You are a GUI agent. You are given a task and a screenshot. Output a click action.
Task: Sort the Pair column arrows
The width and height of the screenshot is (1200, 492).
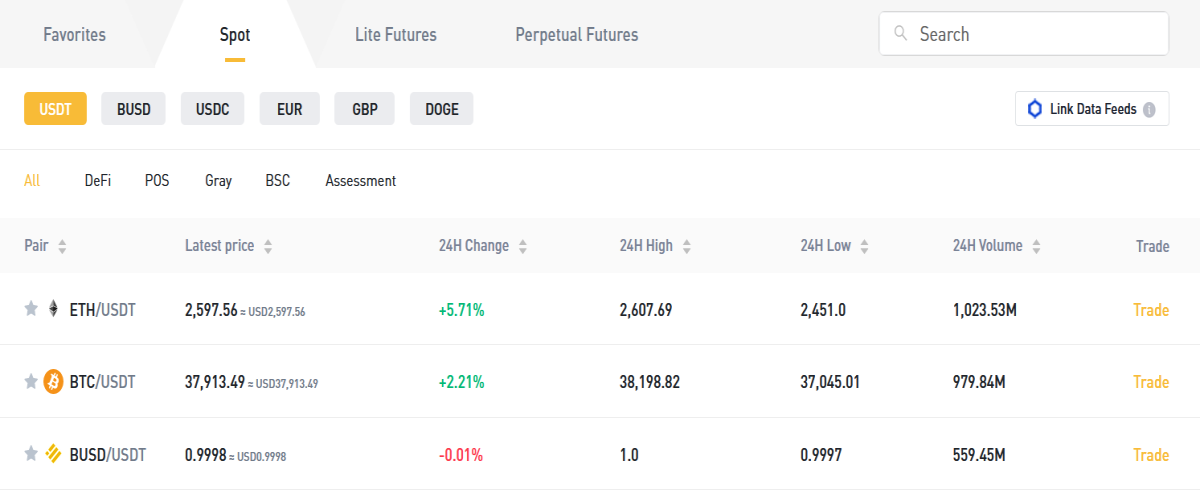62,246
